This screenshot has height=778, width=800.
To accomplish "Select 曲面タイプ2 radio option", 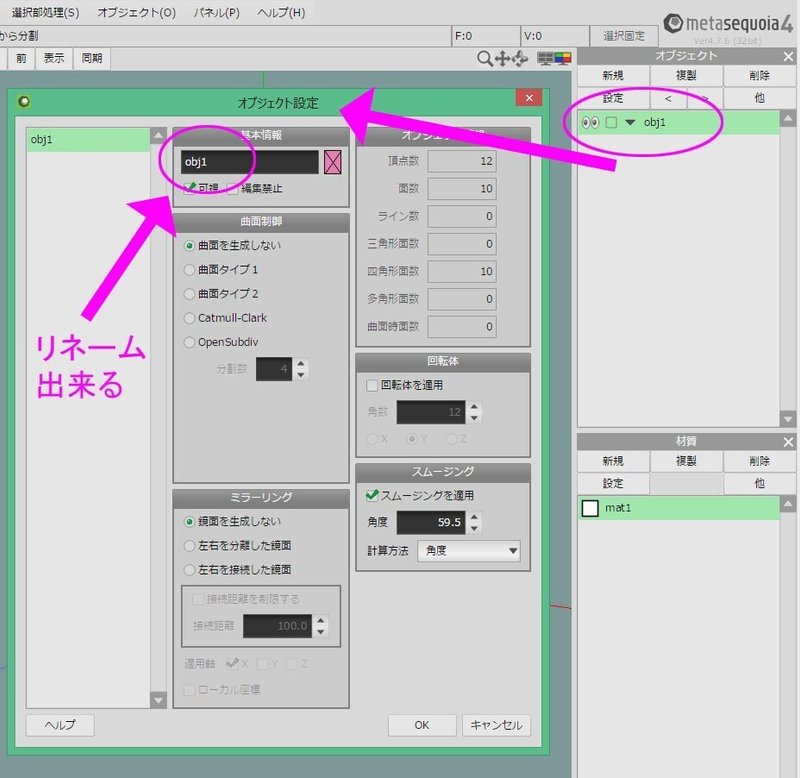I will [x=189, y=294].
